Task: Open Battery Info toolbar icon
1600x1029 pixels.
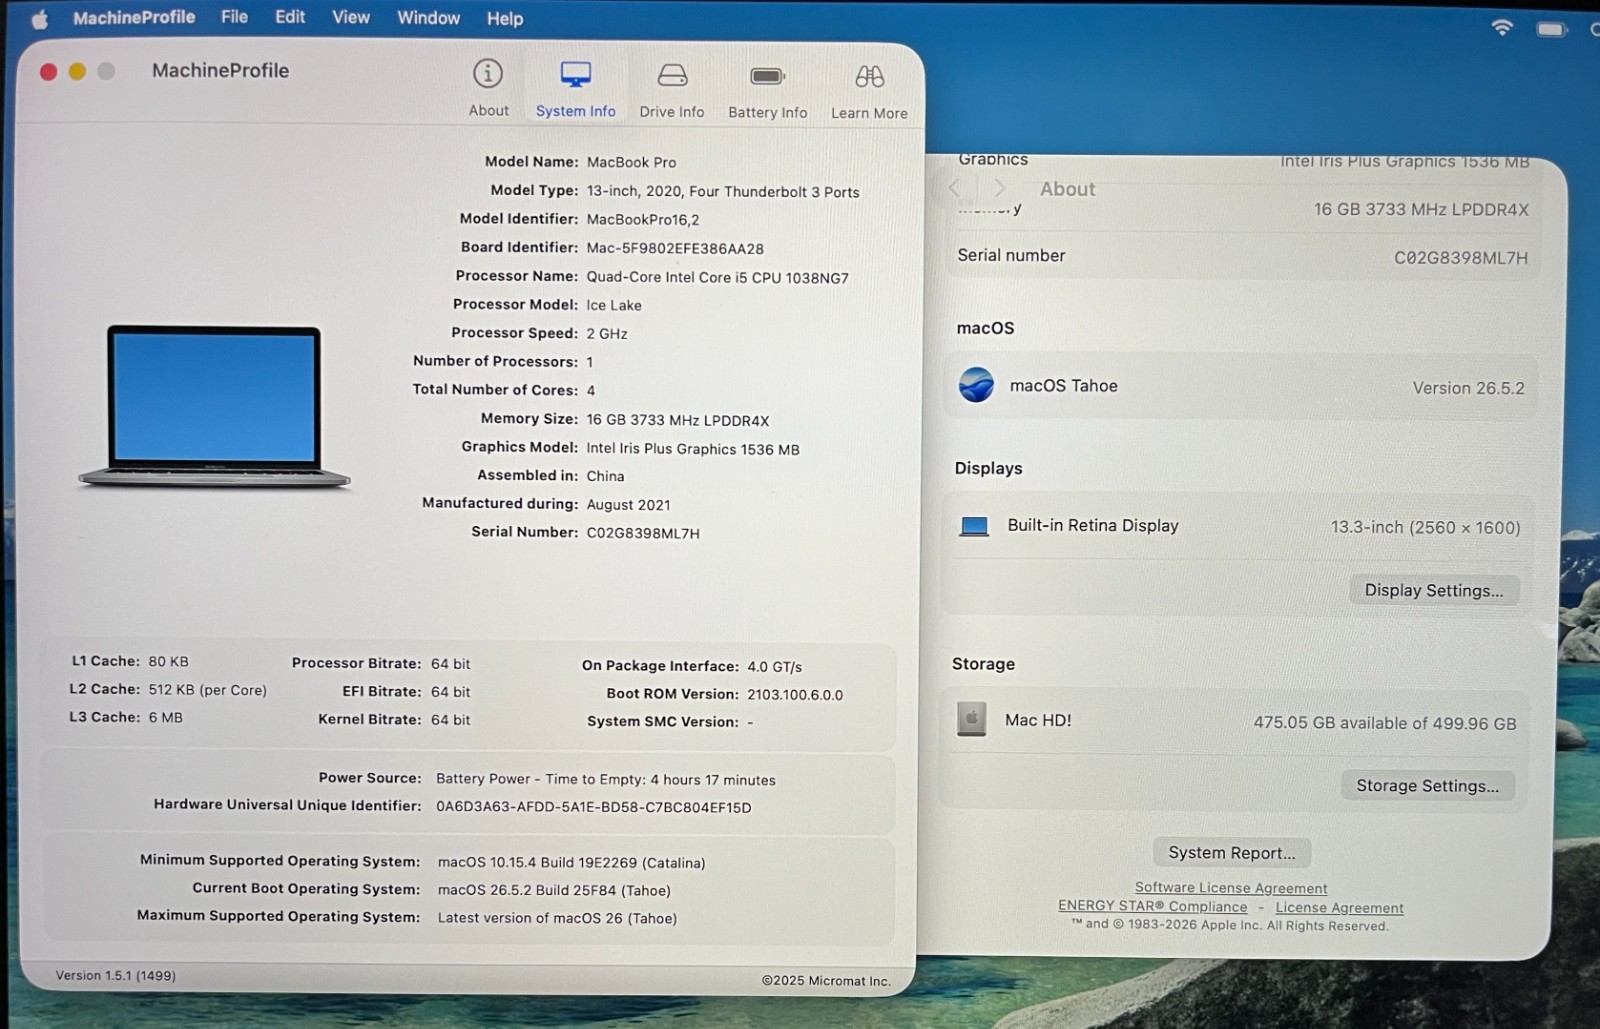Action: [x=767, y=76]
